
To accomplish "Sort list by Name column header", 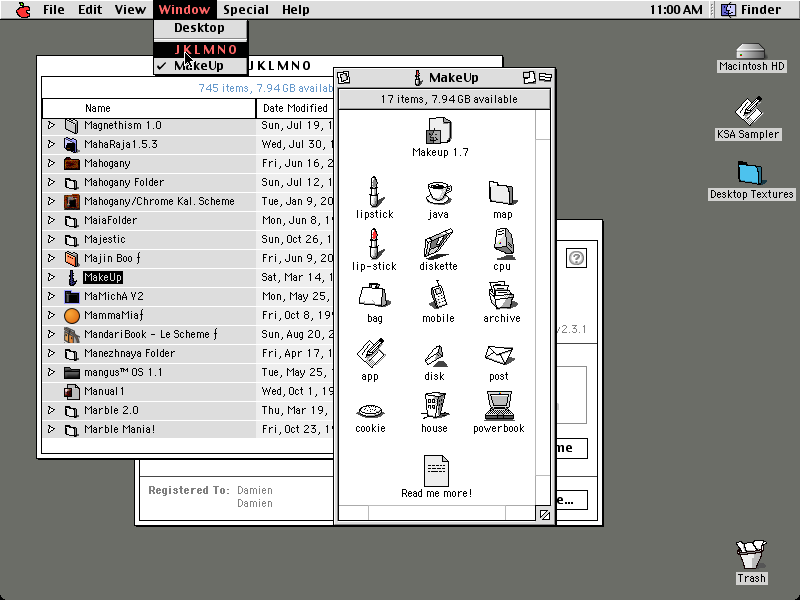I will pos(149,108).
